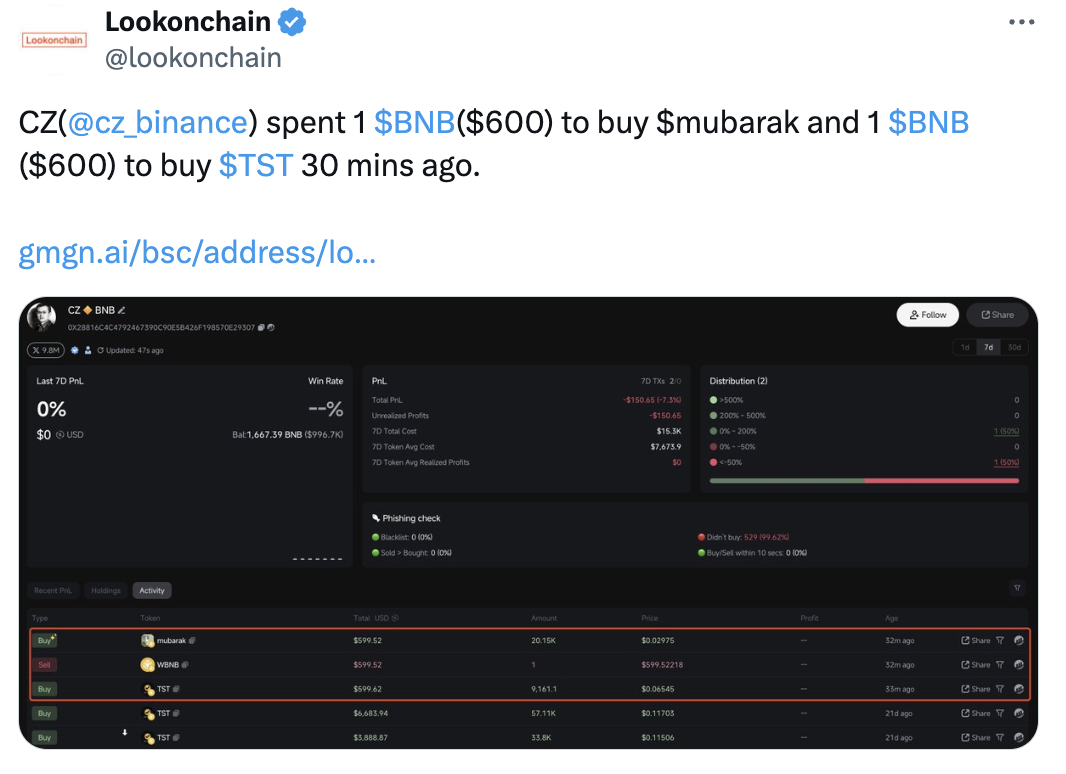Click the Share button beside Follow

click(x=997, y=314)
